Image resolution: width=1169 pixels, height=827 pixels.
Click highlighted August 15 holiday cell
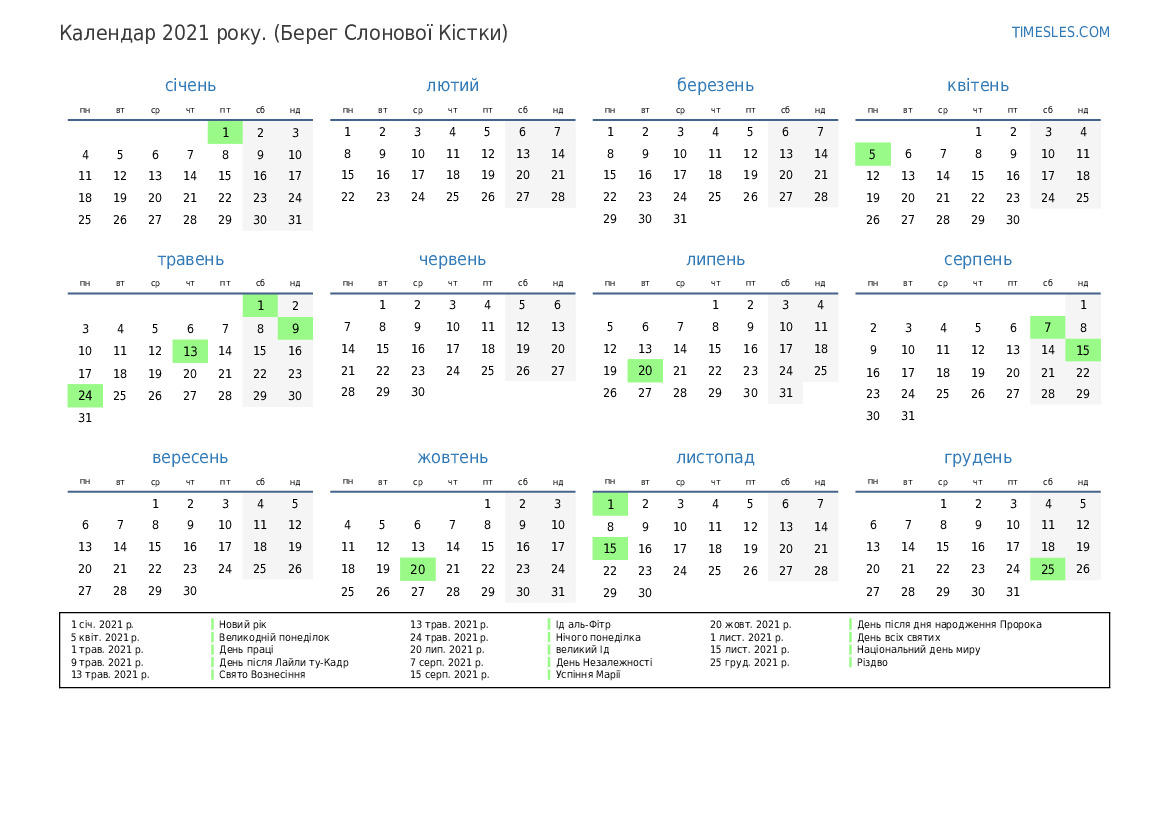pyautogui.click(x=1083, y=350)
